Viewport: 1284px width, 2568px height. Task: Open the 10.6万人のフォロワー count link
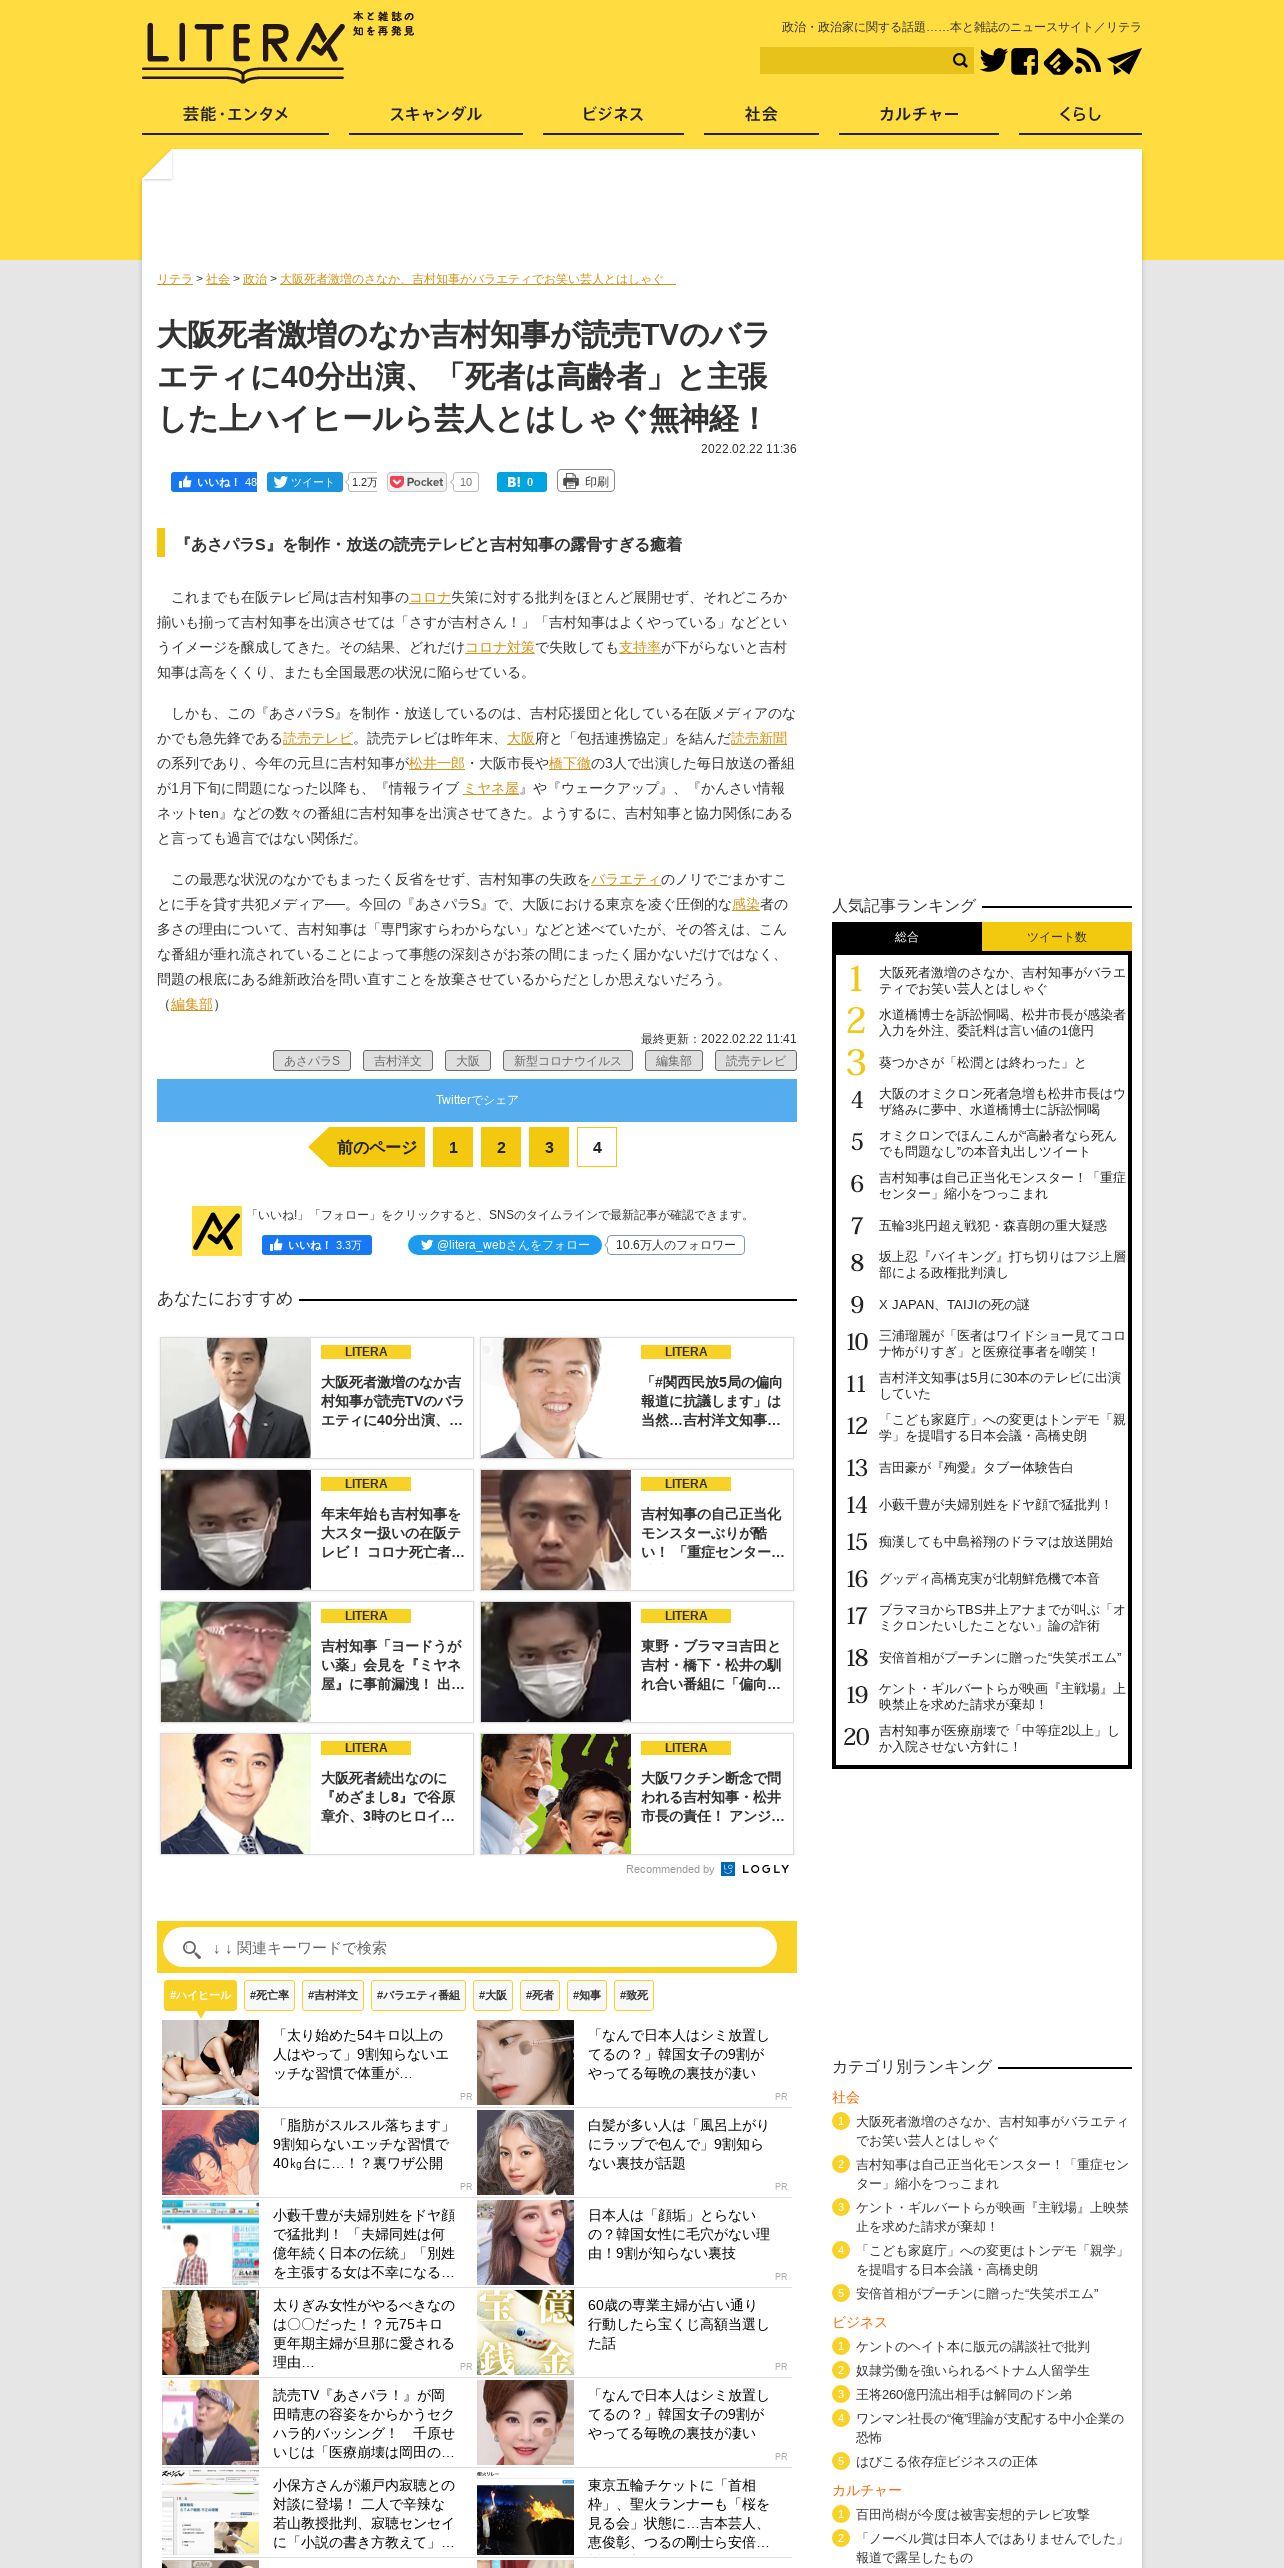(x=675, y=1245)
